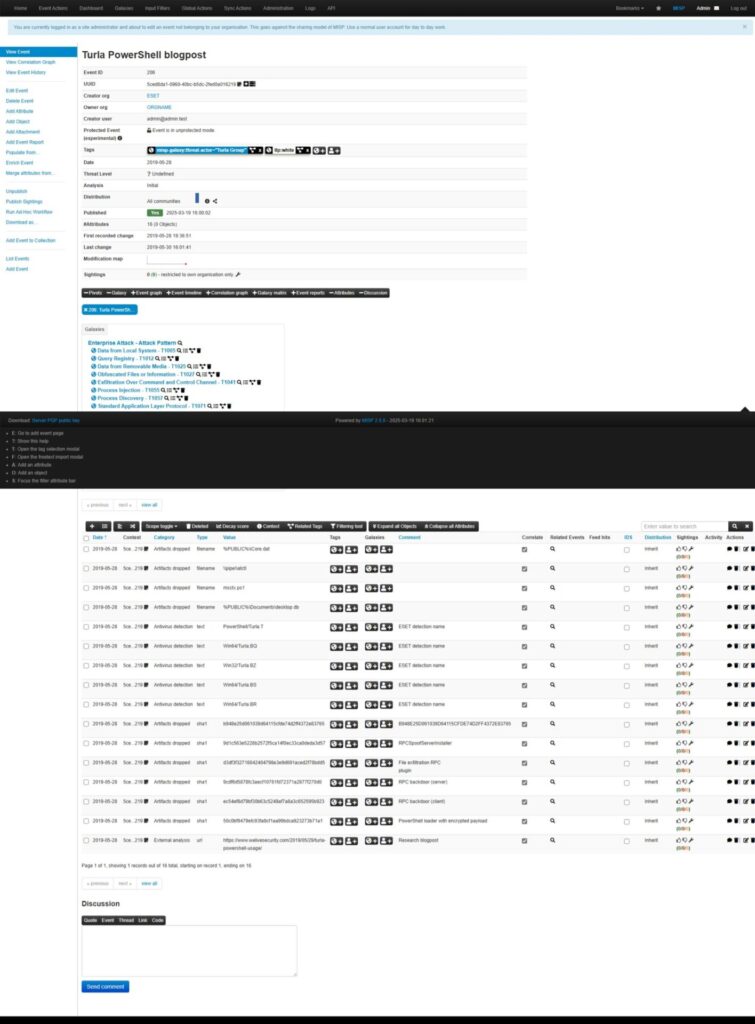Click the sharing graph icon next to Distribution
755x1024 pixels.
[x=215, y=201]
